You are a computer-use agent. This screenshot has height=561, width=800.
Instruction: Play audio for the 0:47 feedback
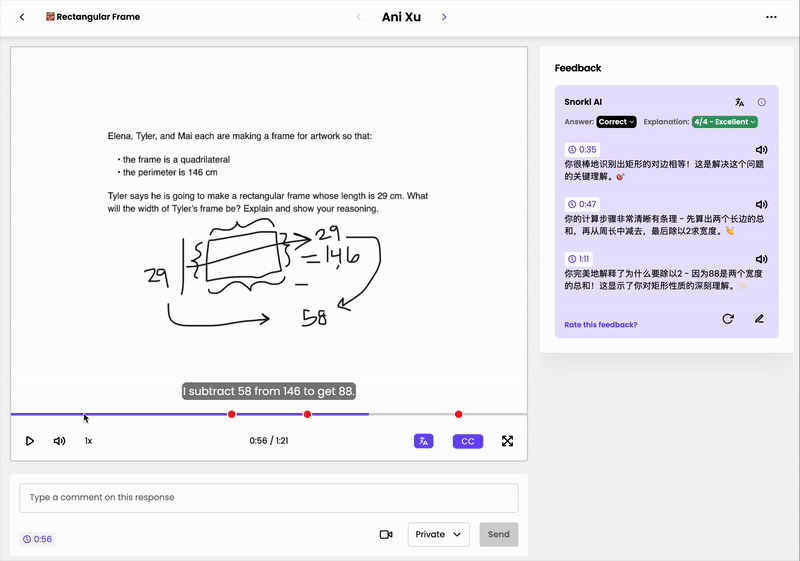(761, 204)
